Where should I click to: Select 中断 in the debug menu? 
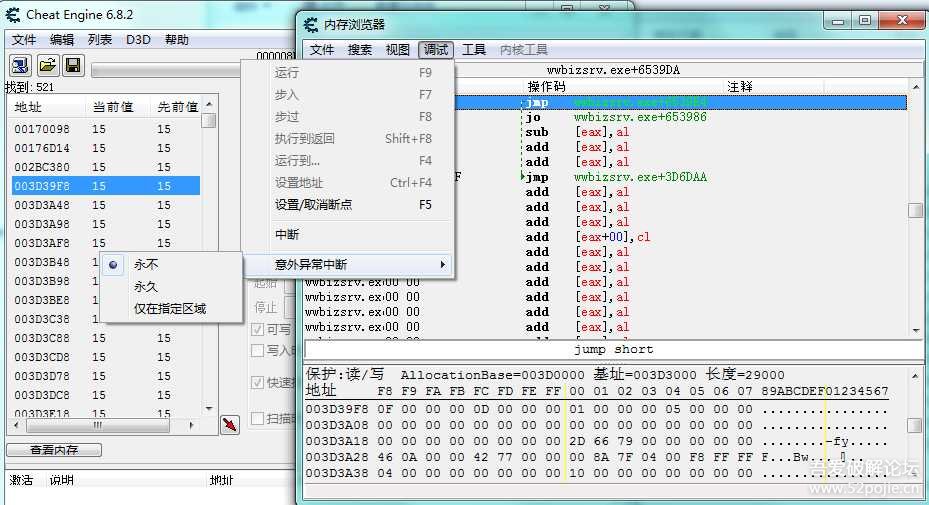[348, 235]
